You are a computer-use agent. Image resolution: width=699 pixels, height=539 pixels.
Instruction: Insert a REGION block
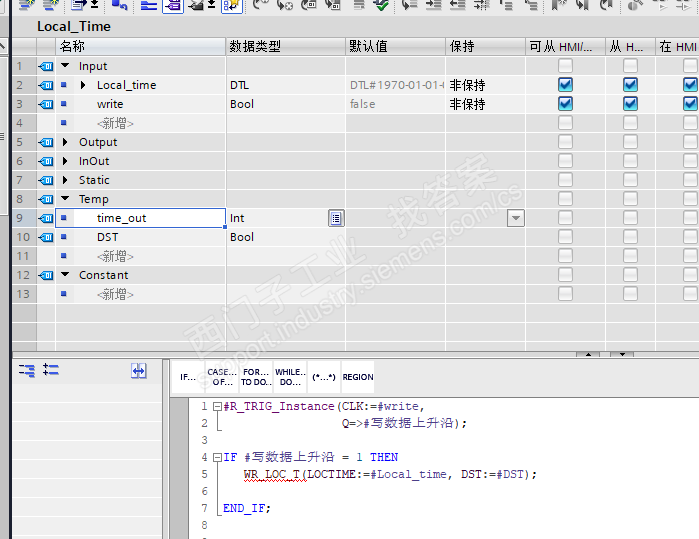click(358, 377)
